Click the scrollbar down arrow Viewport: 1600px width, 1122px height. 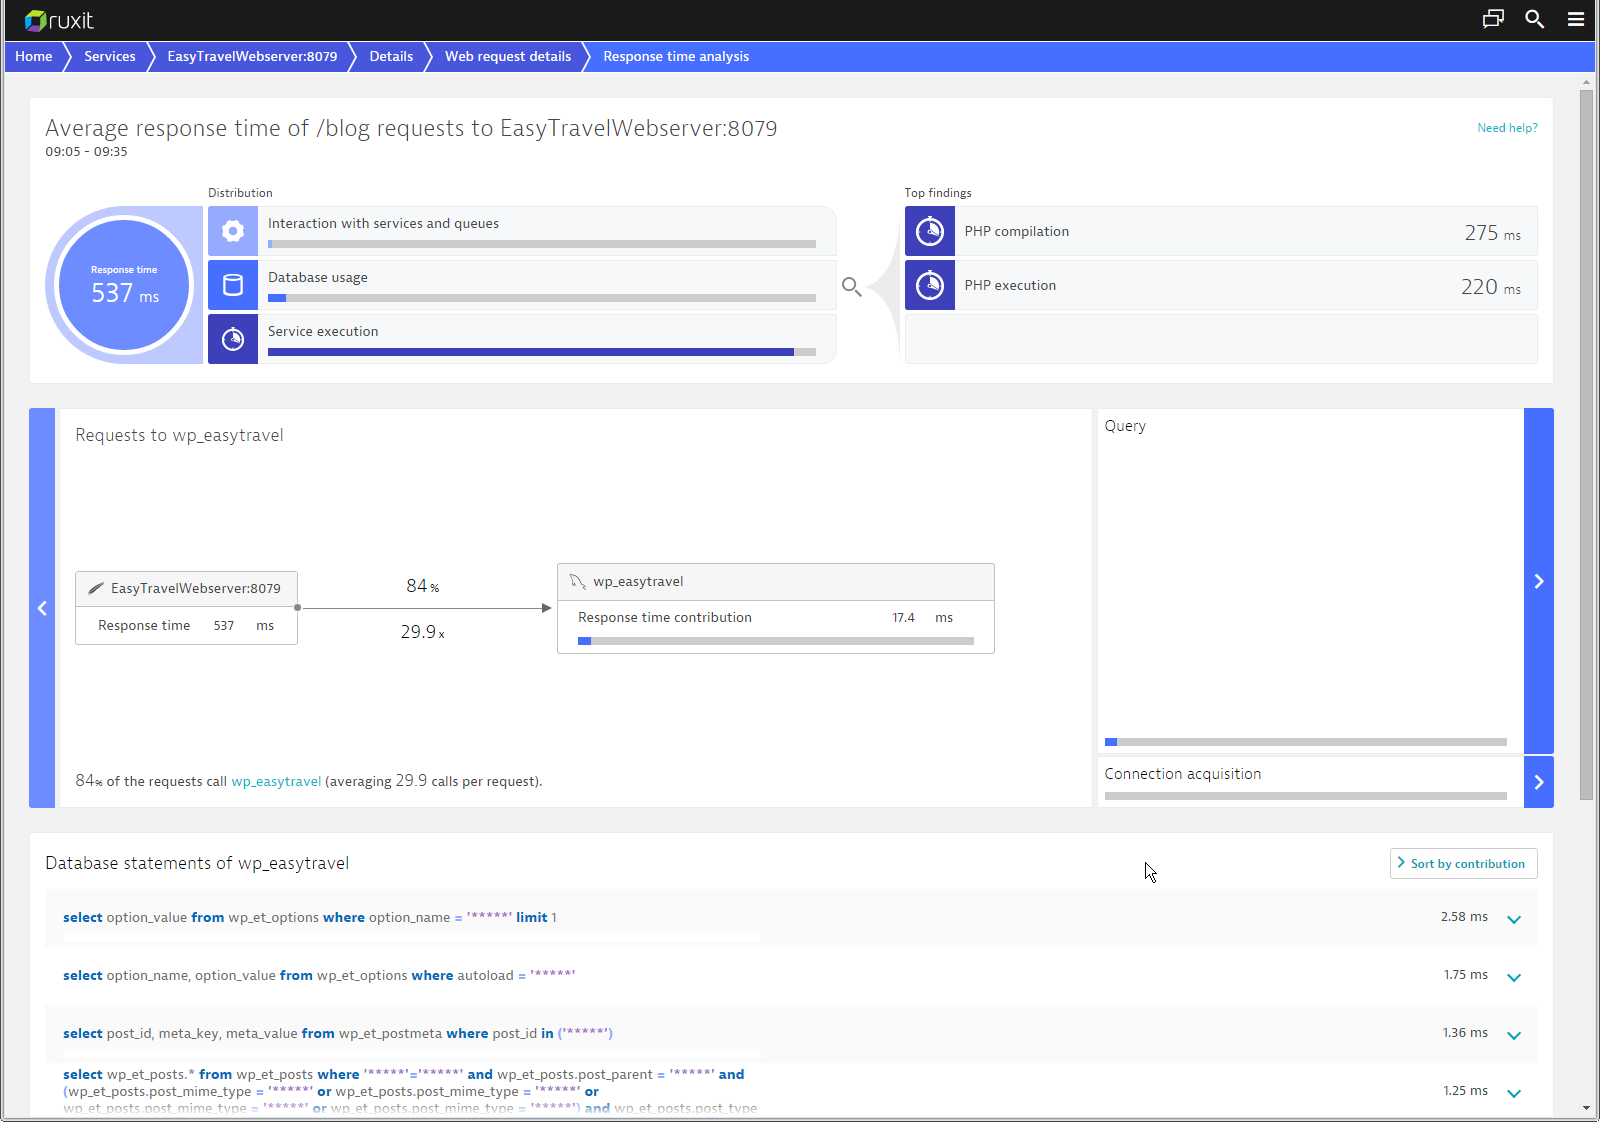(1586, 1108)
